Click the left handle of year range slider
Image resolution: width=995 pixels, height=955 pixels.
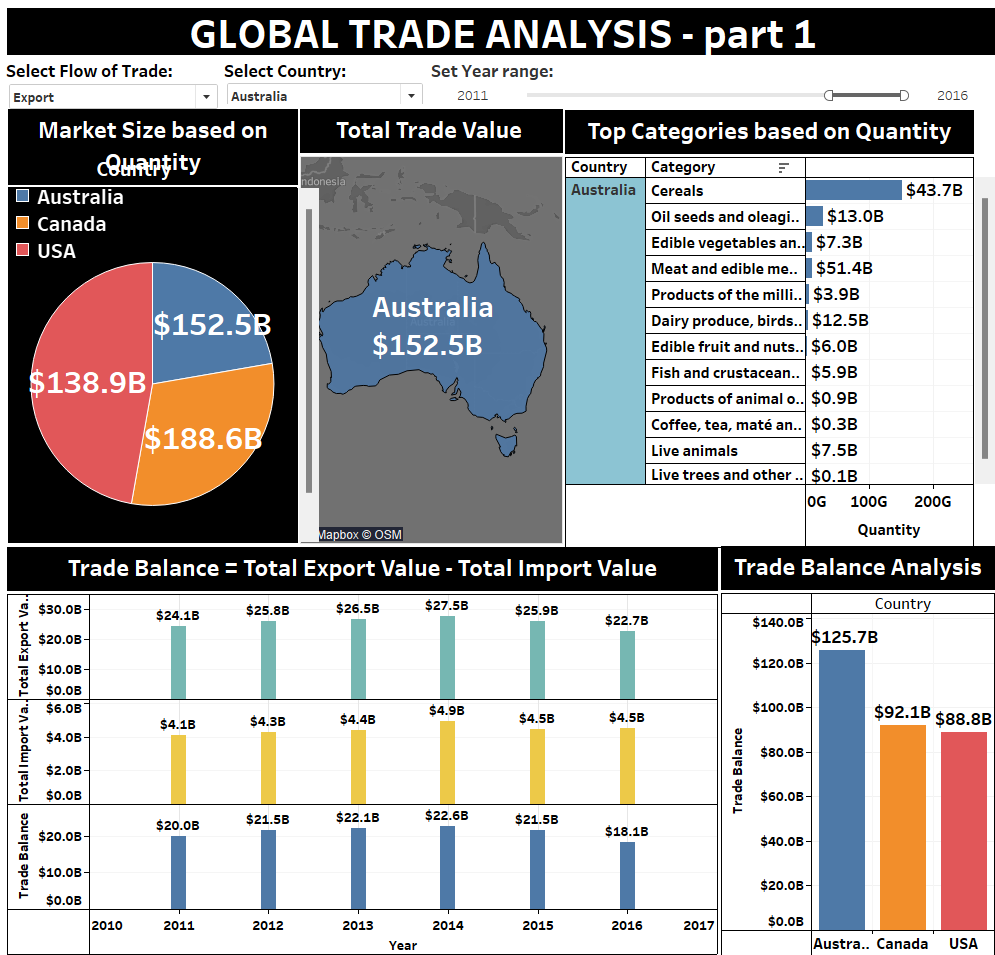pyautogui.click(x=829, y=96)
